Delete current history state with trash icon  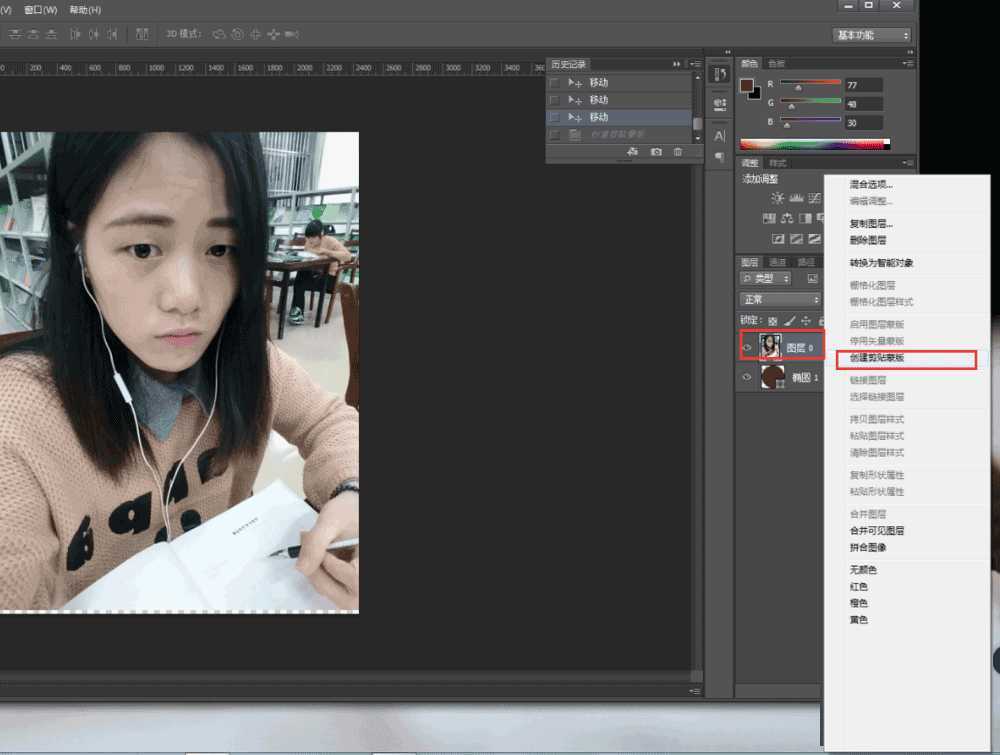click(680, 151)
